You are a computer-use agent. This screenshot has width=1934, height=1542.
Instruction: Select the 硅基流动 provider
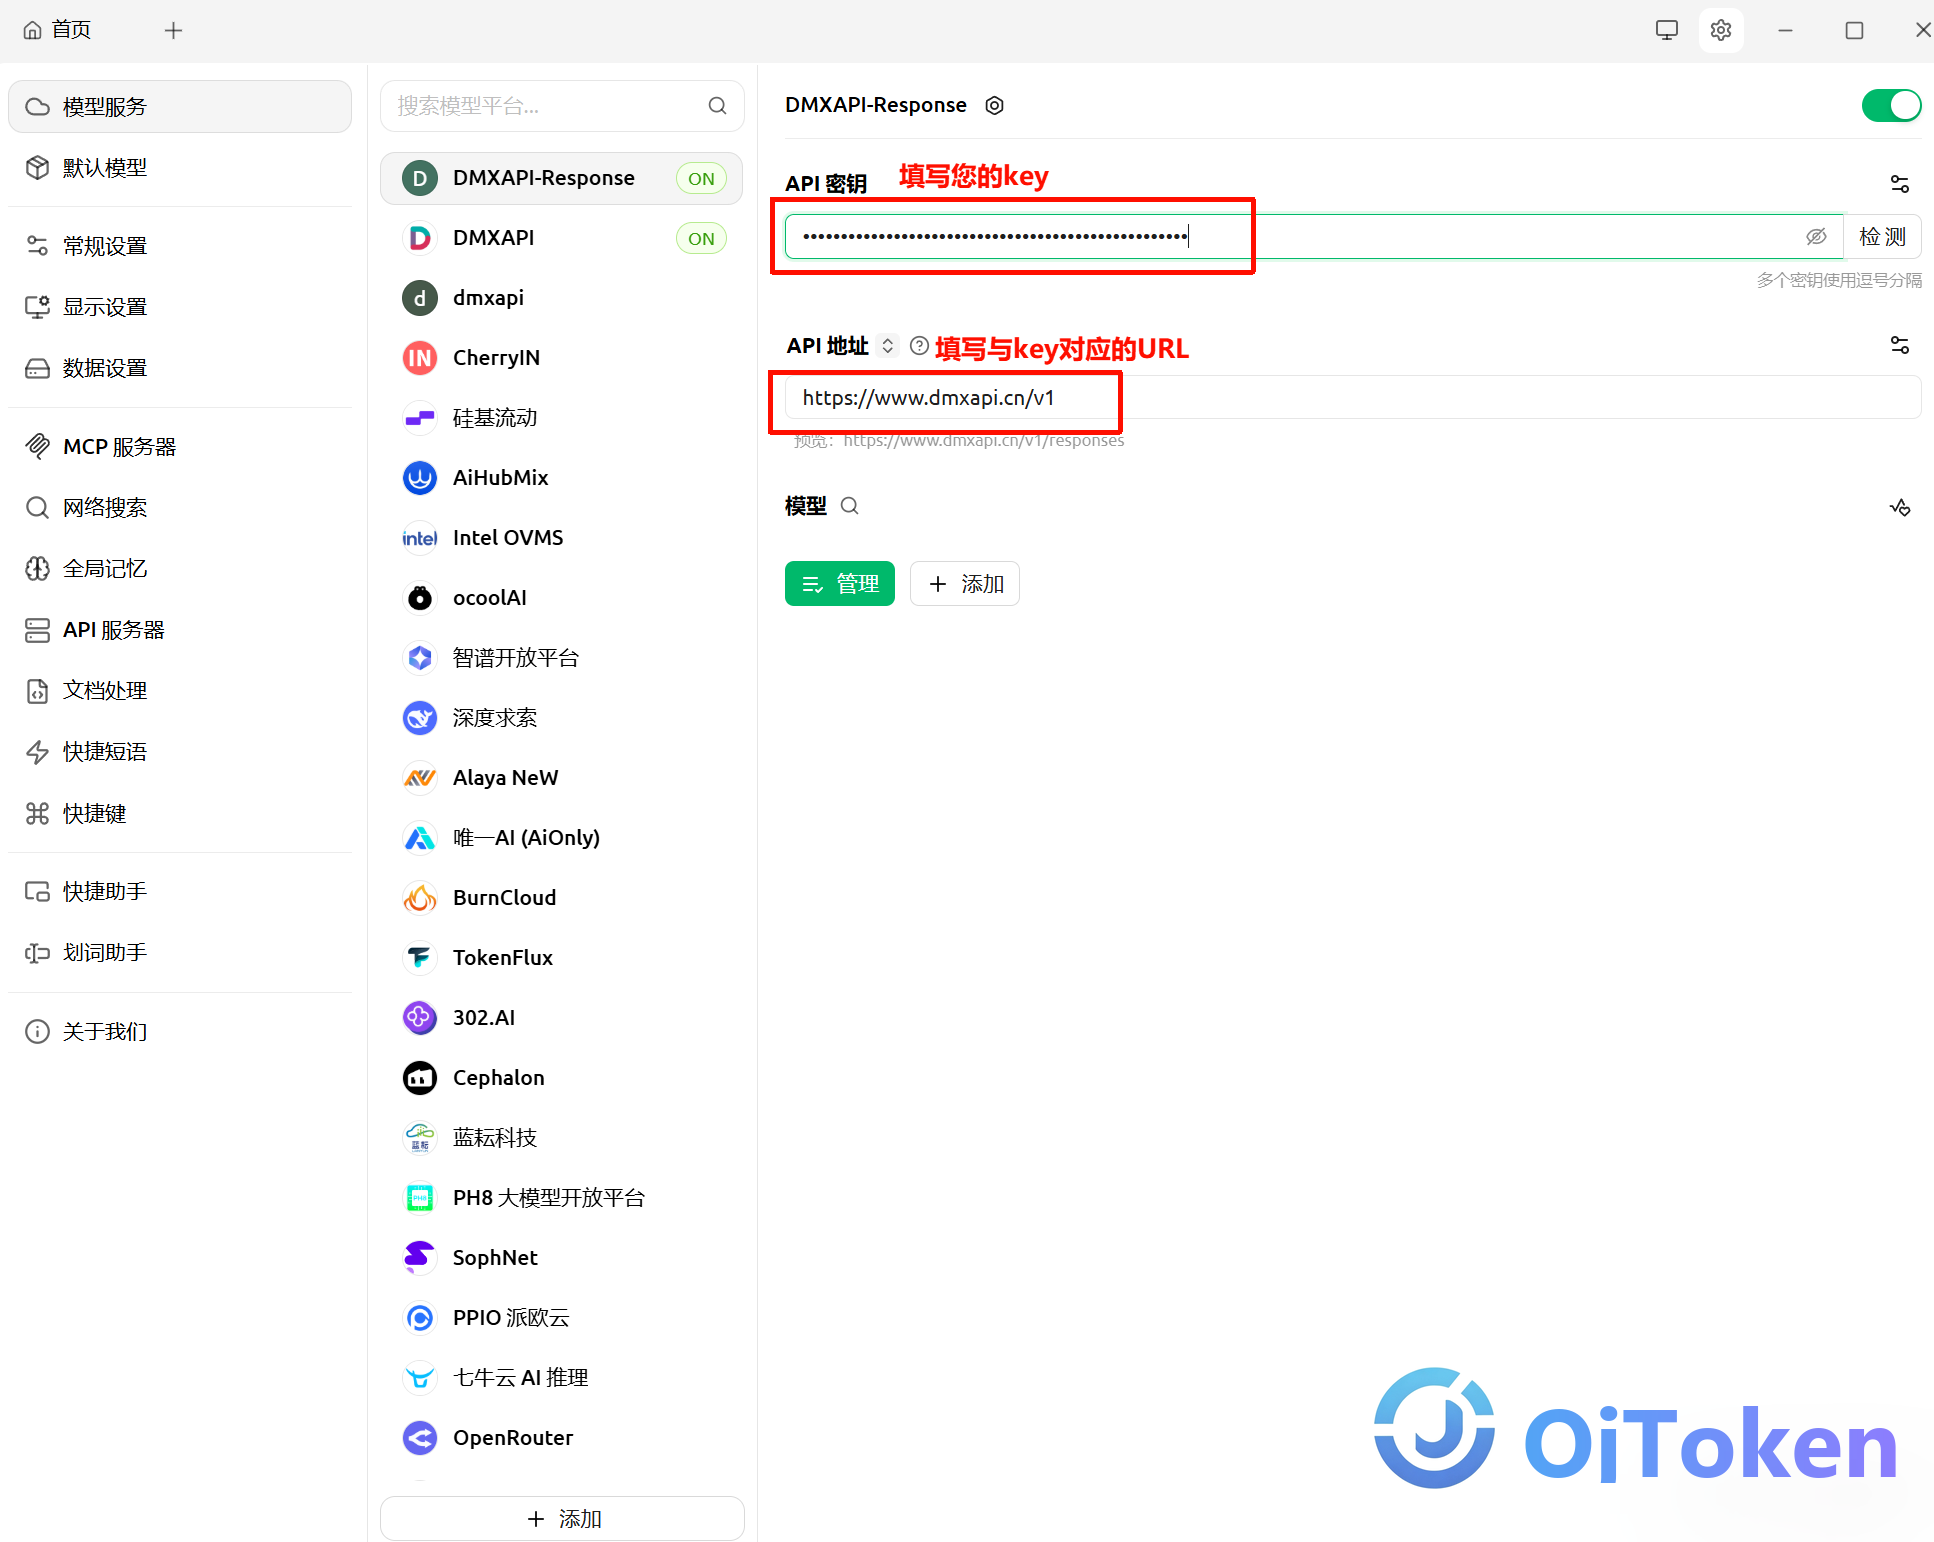tap(562, 418)
